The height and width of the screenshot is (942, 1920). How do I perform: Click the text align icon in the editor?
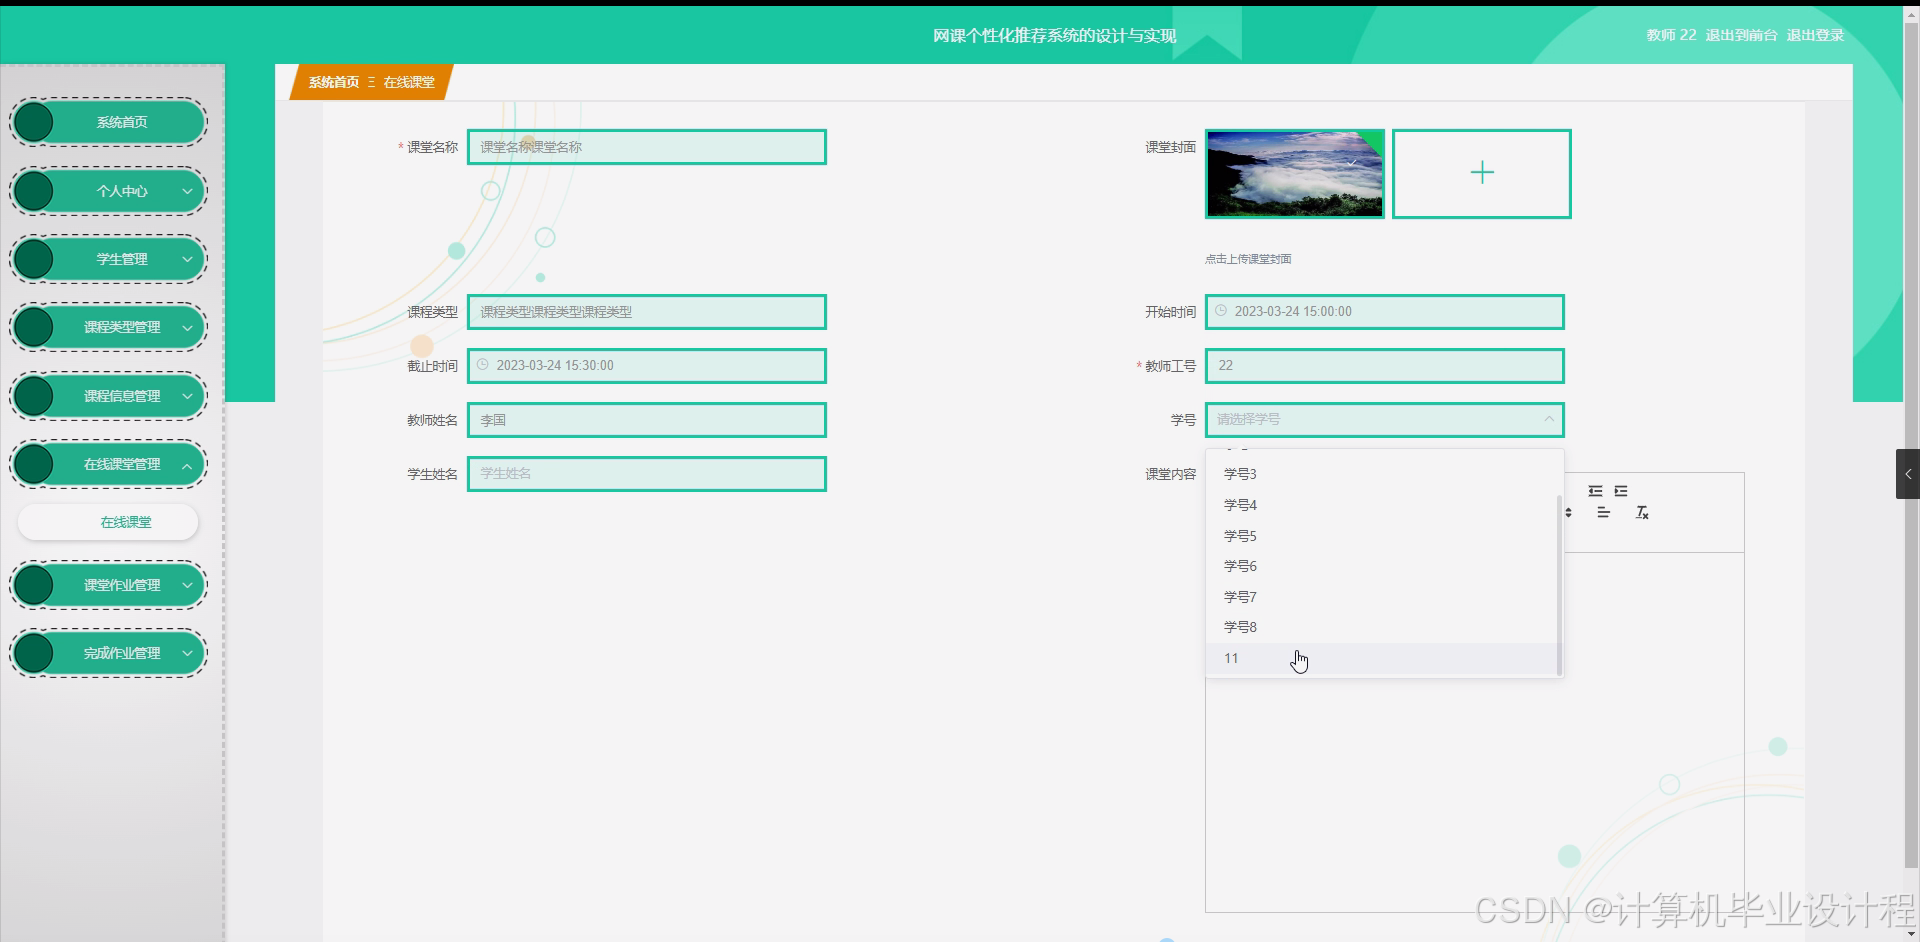(1603, 513)
